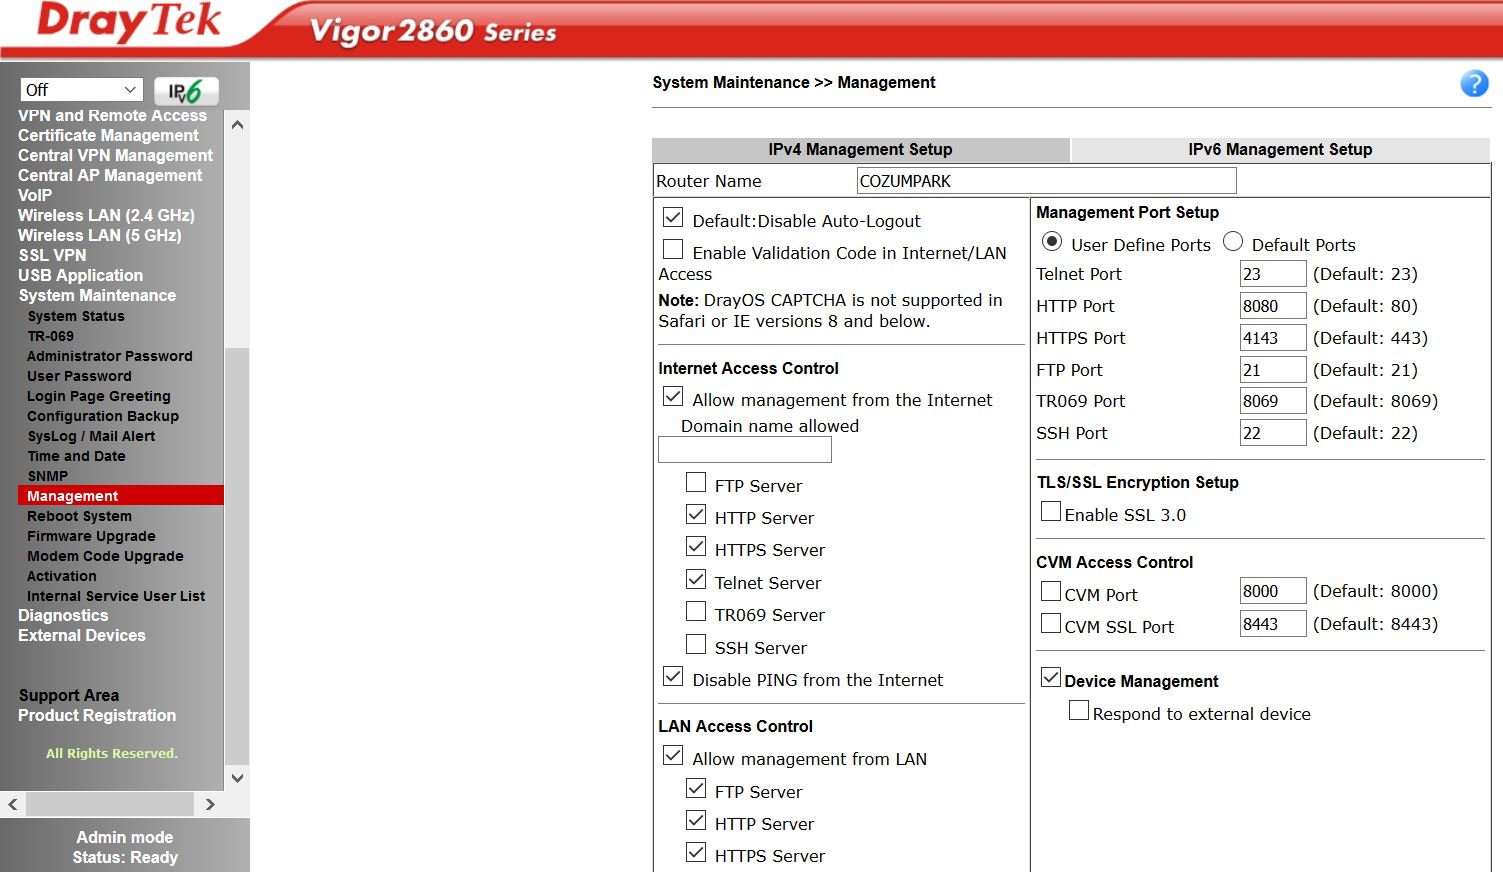1503x872 pixels.
Task: Click the blue help question mark icon
Action: tap(1474, 84)
